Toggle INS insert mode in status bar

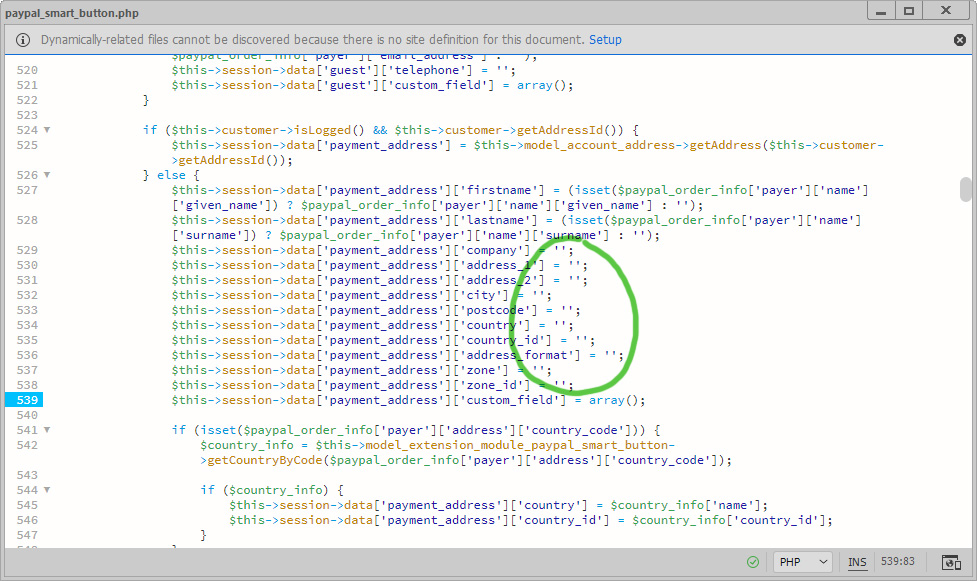[857, 562]
